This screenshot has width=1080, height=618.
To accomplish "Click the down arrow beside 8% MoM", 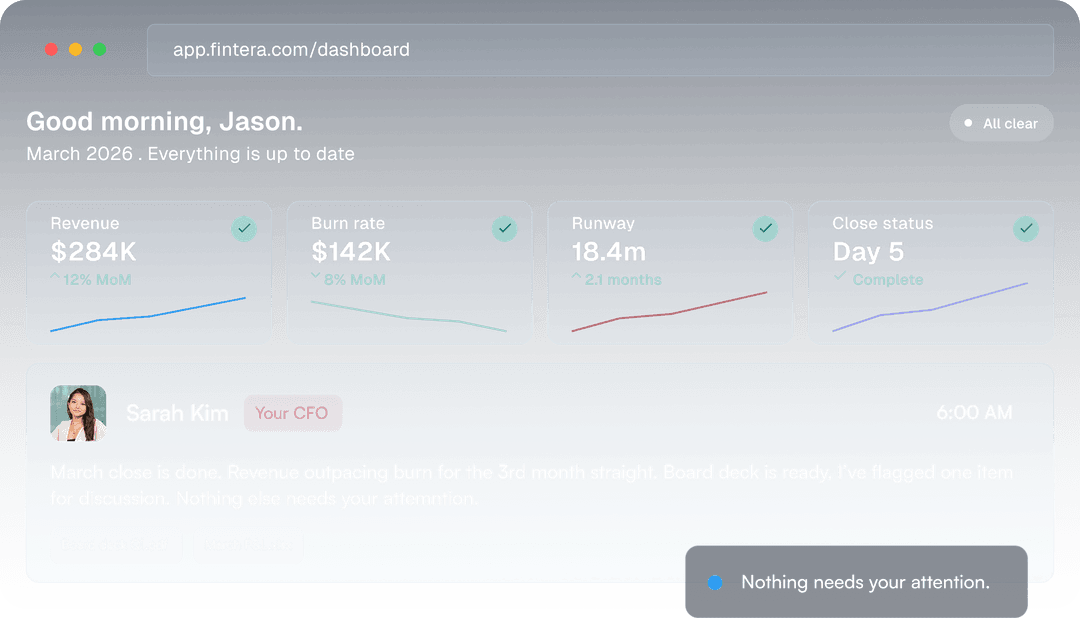I will pyautogui.click(x=316, y=276).
